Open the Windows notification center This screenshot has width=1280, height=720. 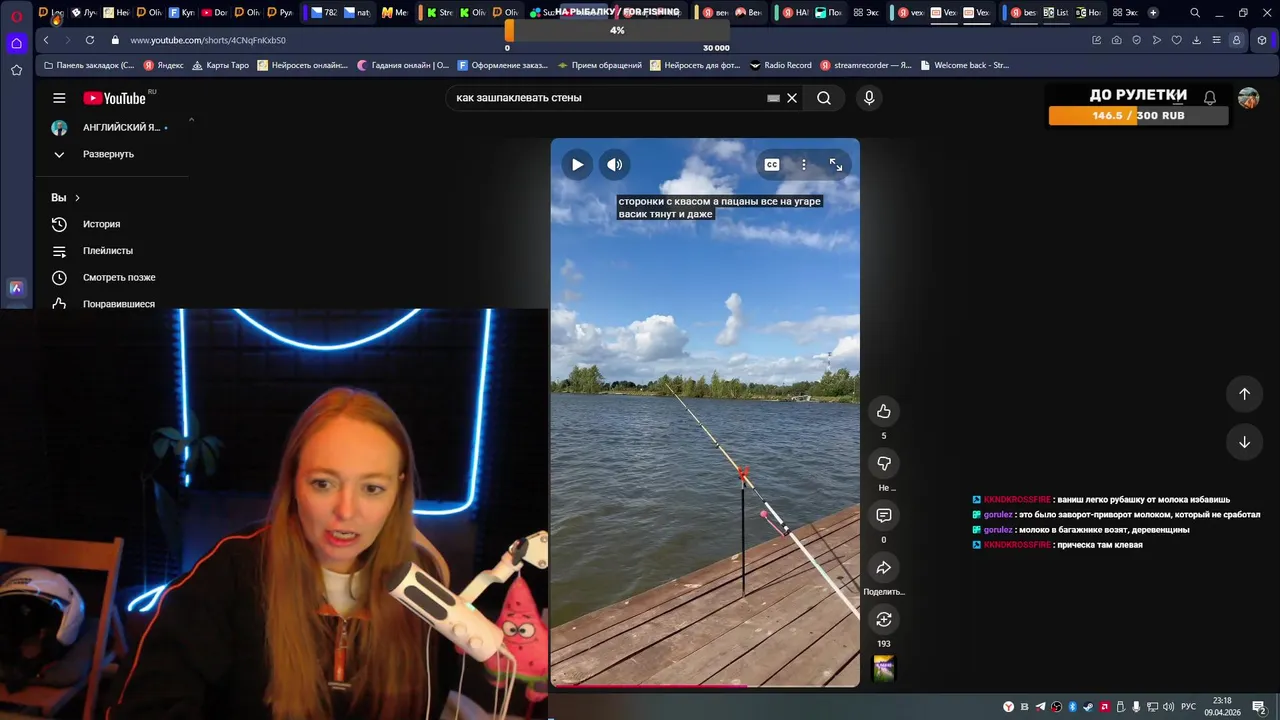click(x=1259, y=707)
